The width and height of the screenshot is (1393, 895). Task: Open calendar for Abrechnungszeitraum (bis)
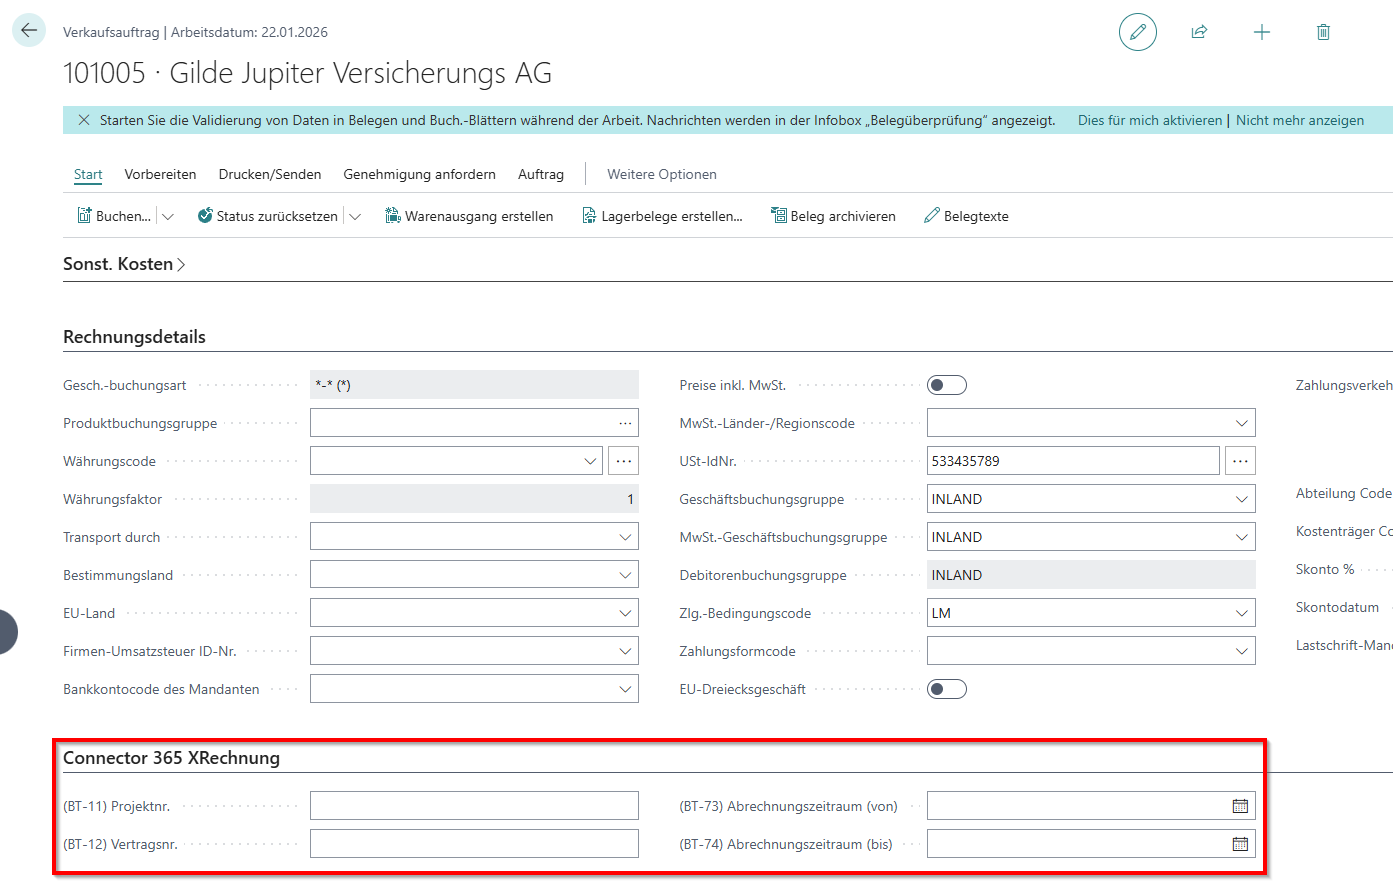tap(1240, 844)
